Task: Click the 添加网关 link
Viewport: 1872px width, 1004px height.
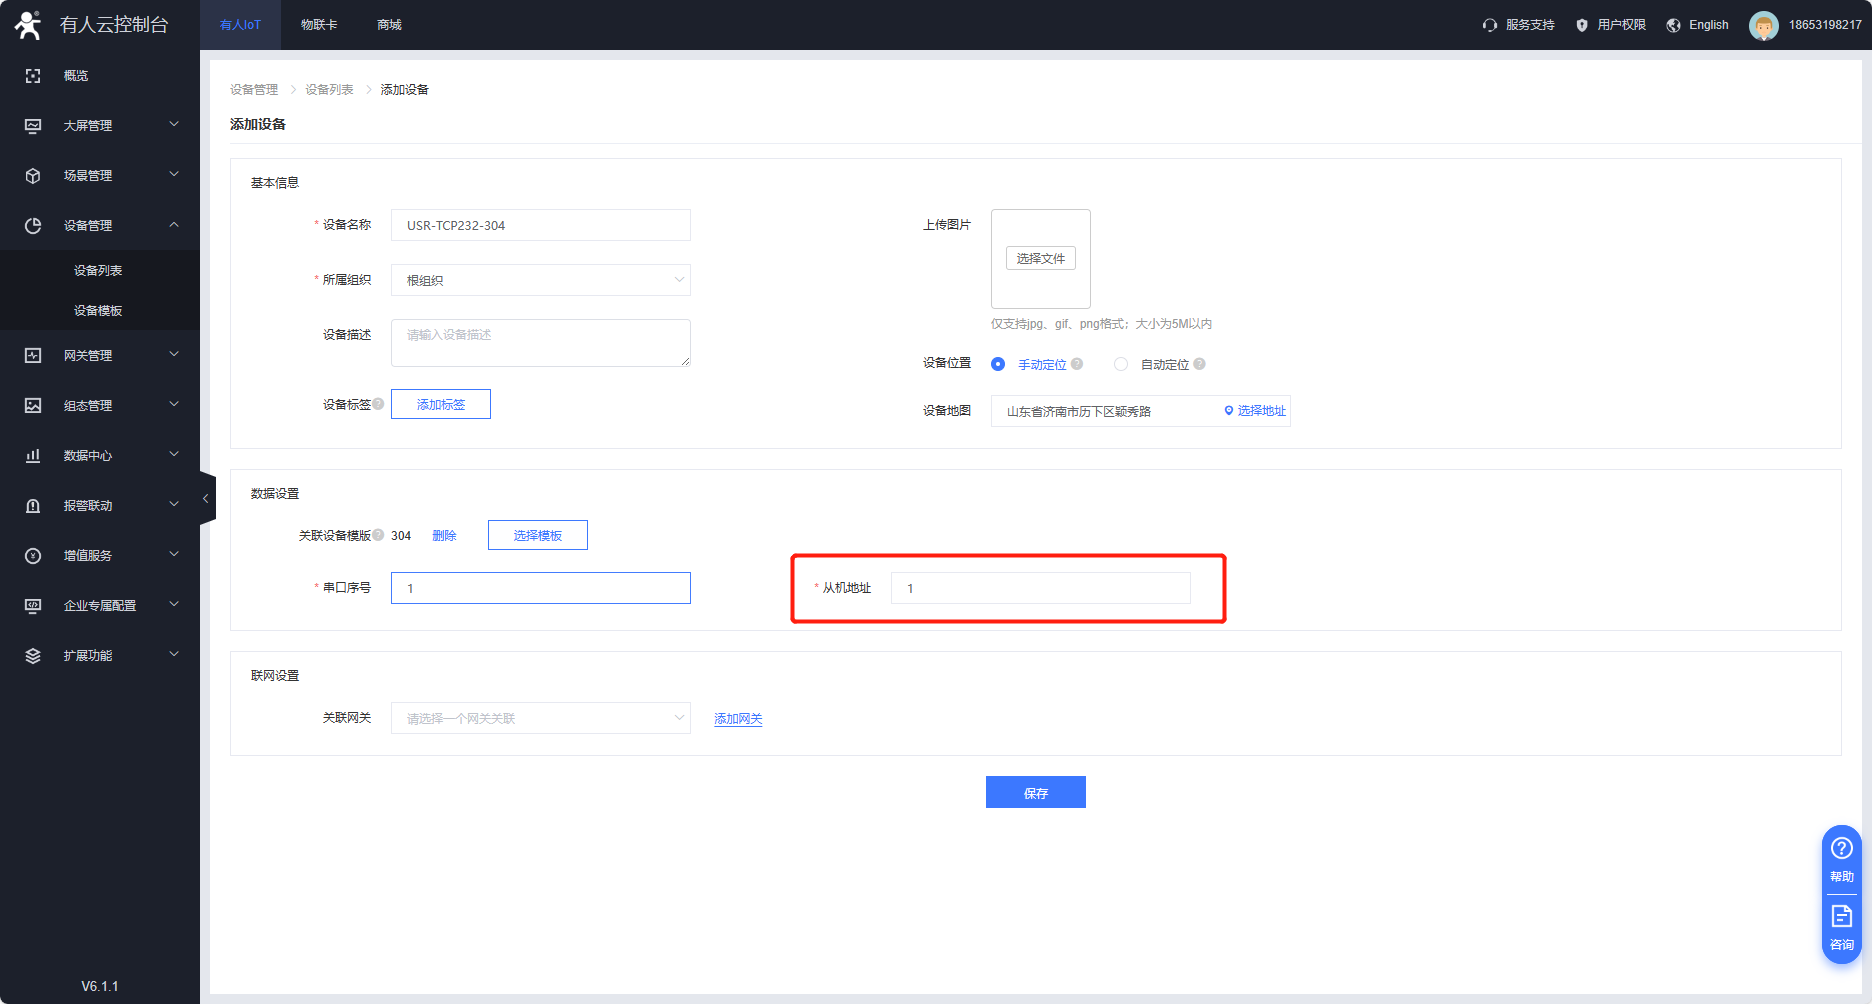Action: [738, 719]
